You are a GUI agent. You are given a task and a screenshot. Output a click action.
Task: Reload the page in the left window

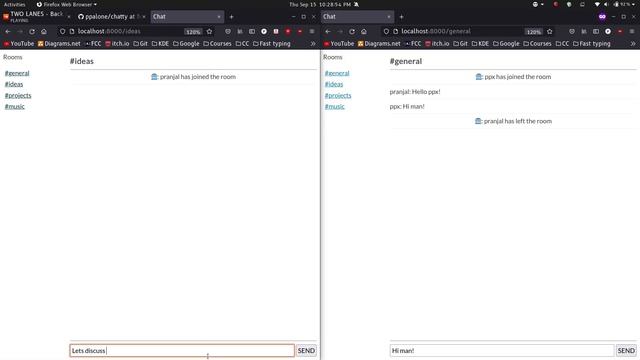click(x=32, y=31)
